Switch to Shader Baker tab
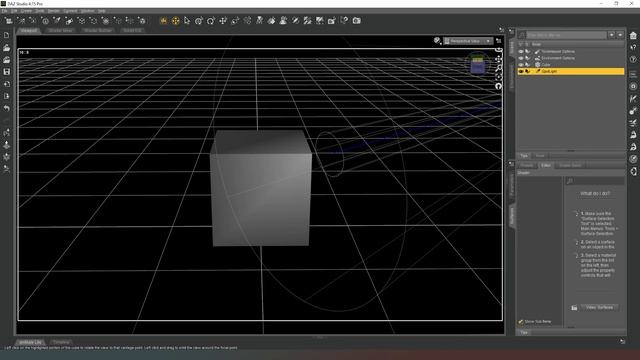 click(570, 165)
